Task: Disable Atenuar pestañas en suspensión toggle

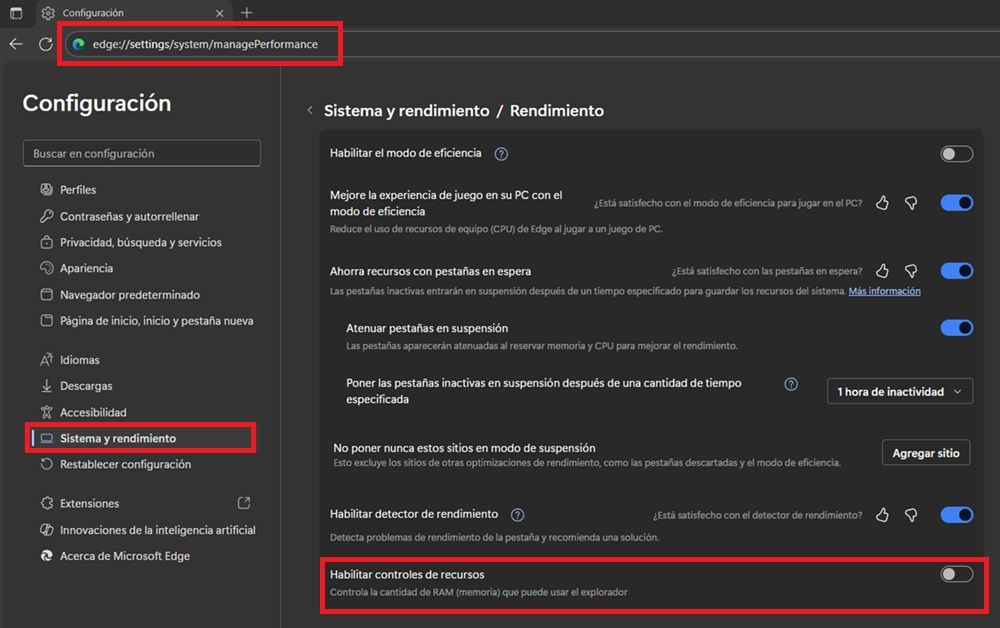Action: (956, 328)
